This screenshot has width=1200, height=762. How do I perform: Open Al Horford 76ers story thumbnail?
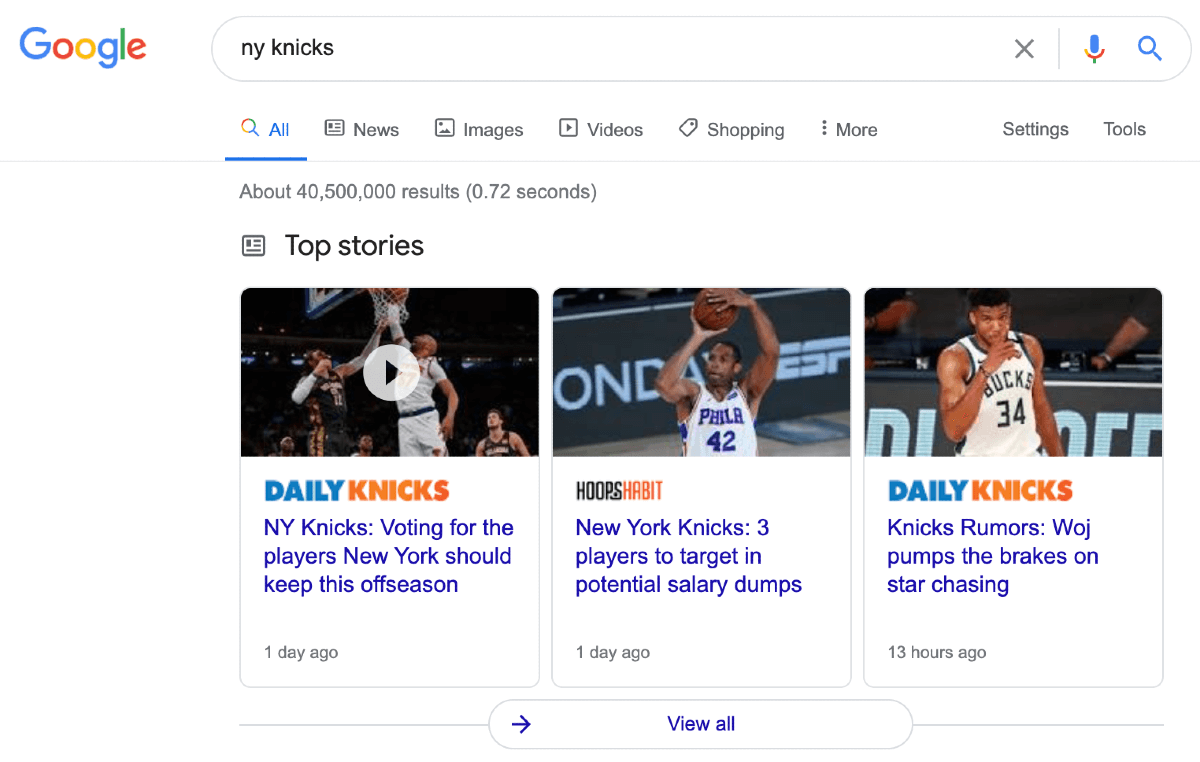[x=701, y=372]
